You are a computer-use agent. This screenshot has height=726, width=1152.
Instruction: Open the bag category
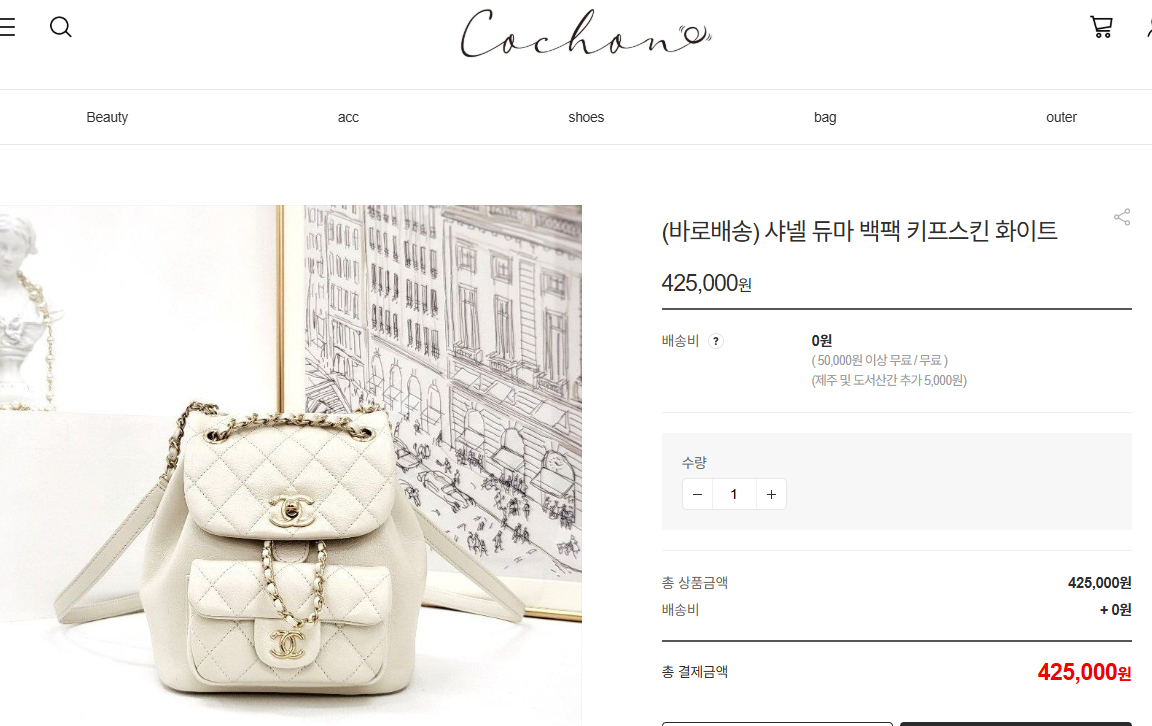click(825, 117)
